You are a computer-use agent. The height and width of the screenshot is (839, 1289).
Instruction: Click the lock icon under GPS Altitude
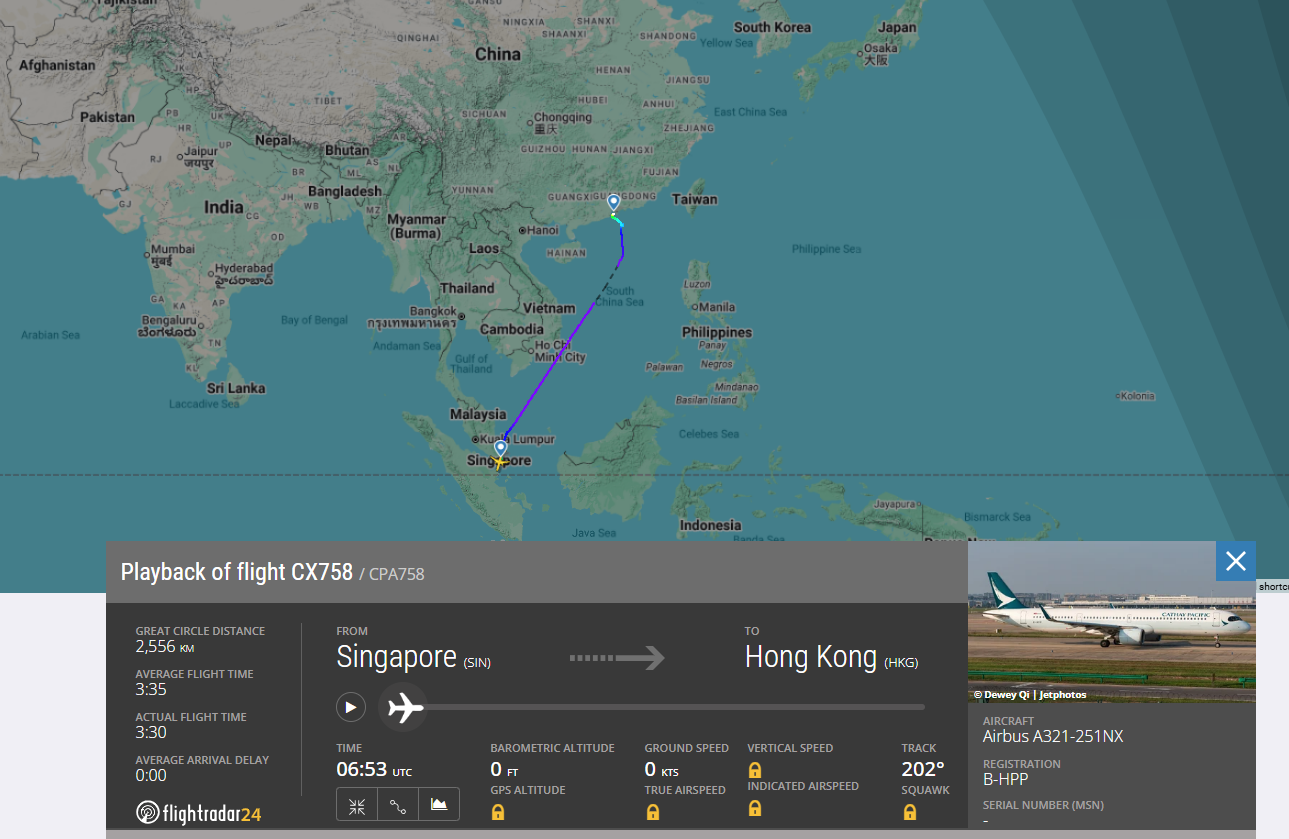pyautogui.click(x=498, y=812)
